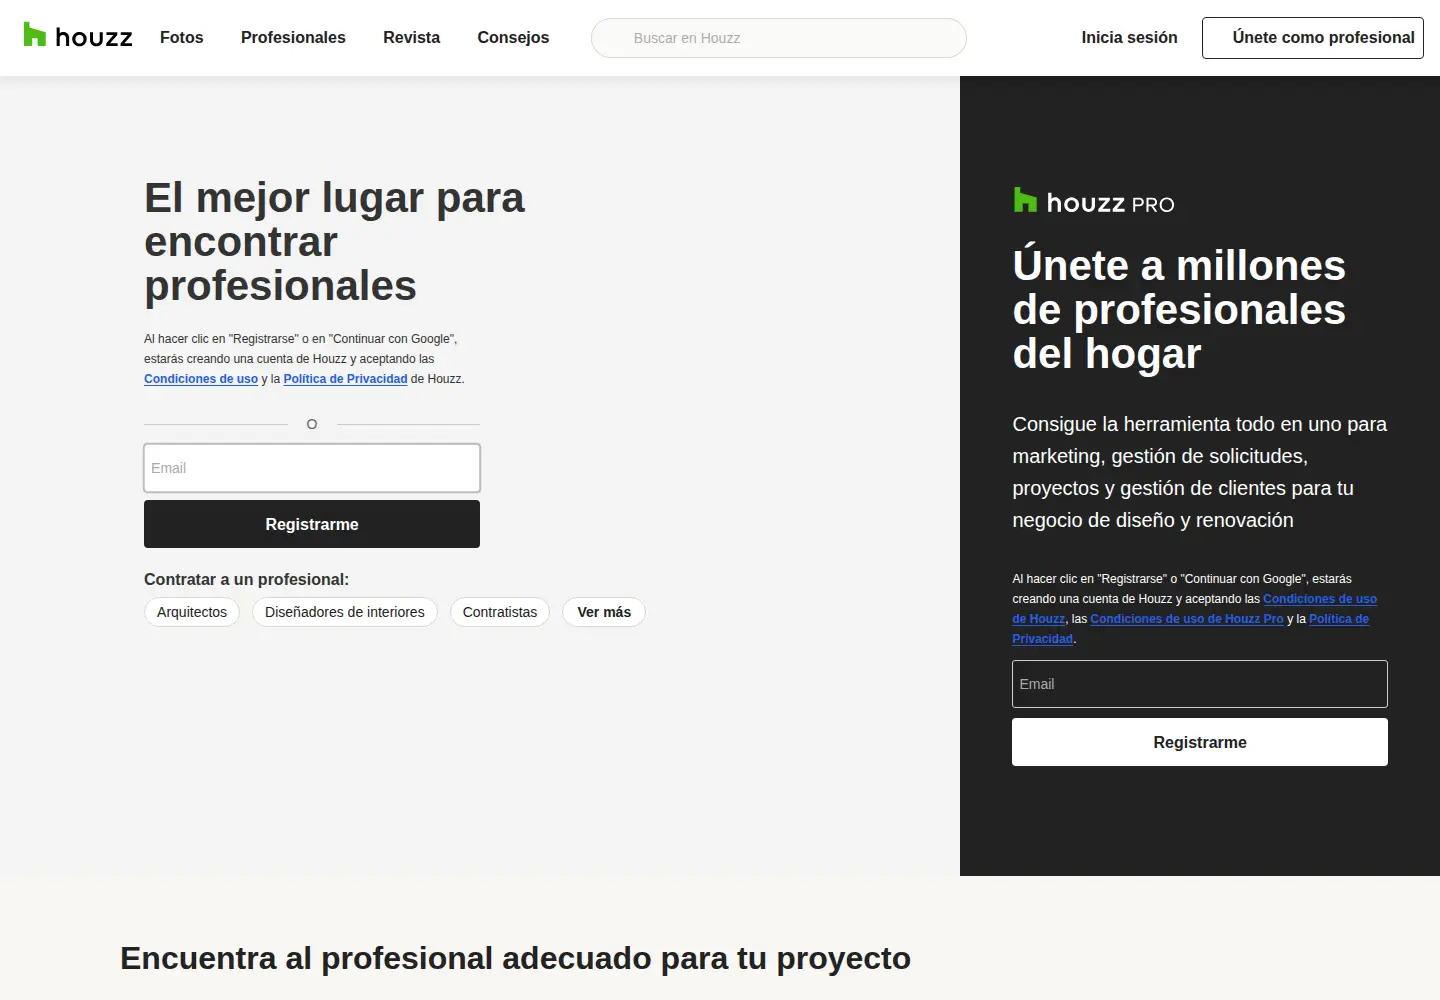Select the Arquitectos chip
Screen dimensions: 1440x1000
click(x=192, y=612)
